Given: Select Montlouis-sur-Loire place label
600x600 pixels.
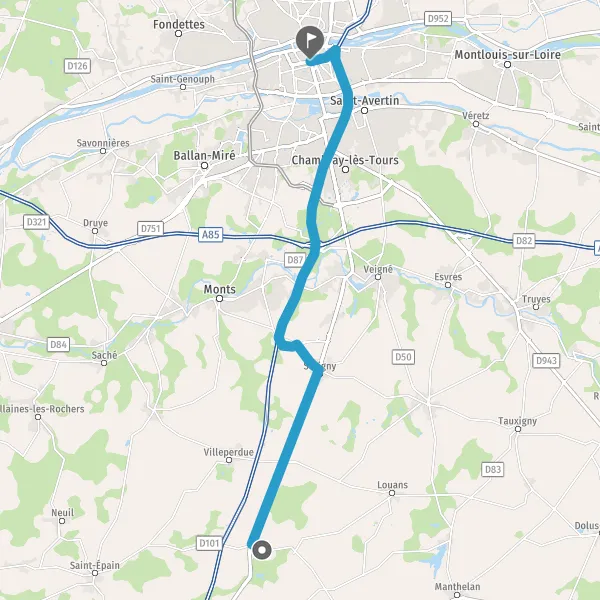Looking at the screenshot, I should point(507,55).
